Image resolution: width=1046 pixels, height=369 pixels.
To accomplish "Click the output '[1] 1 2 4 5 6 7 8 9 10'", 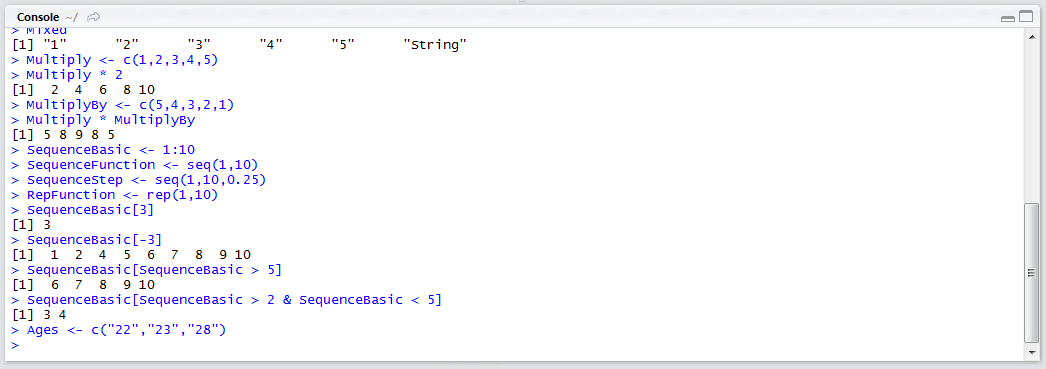I will click(x=131, y=255).
